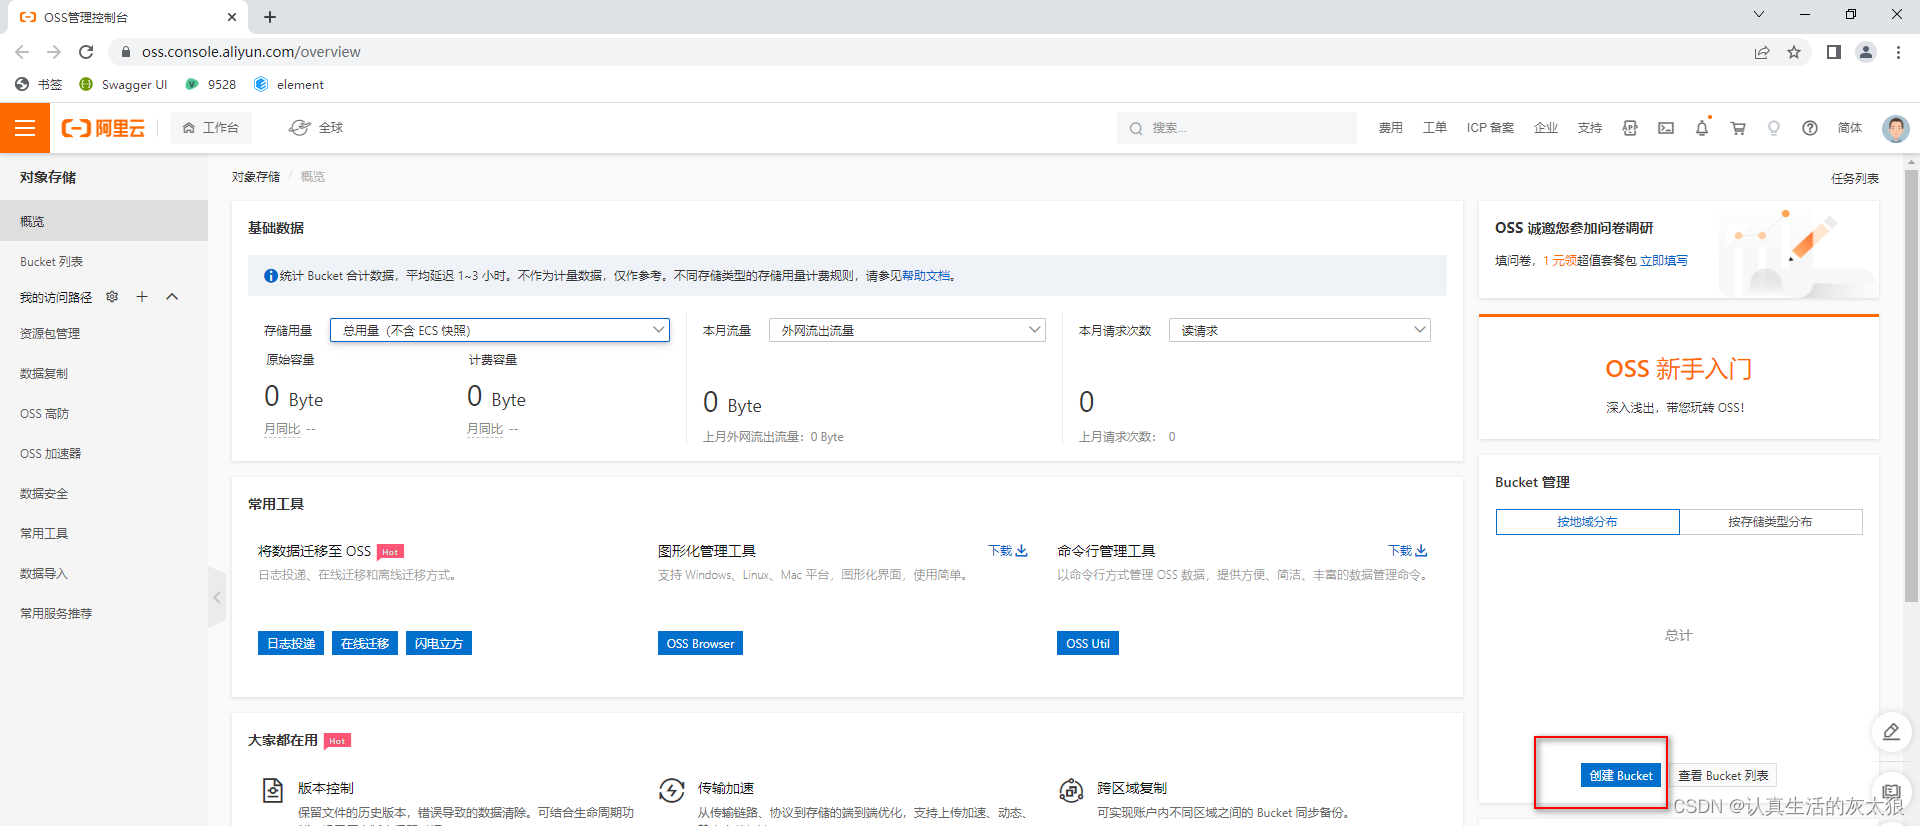Open the Swagger UI bookmark

(x=123, y=85)
